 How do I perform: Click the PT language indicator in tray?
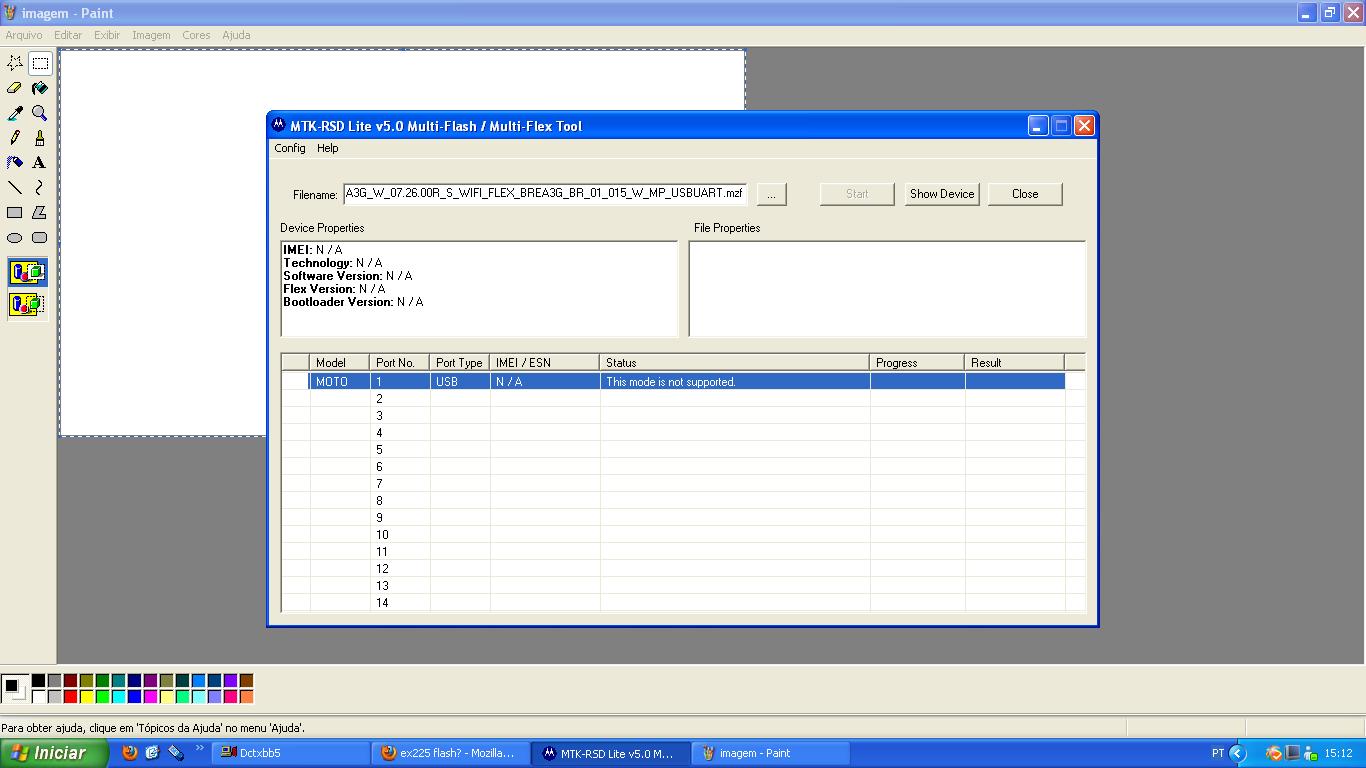(1218, 753)
